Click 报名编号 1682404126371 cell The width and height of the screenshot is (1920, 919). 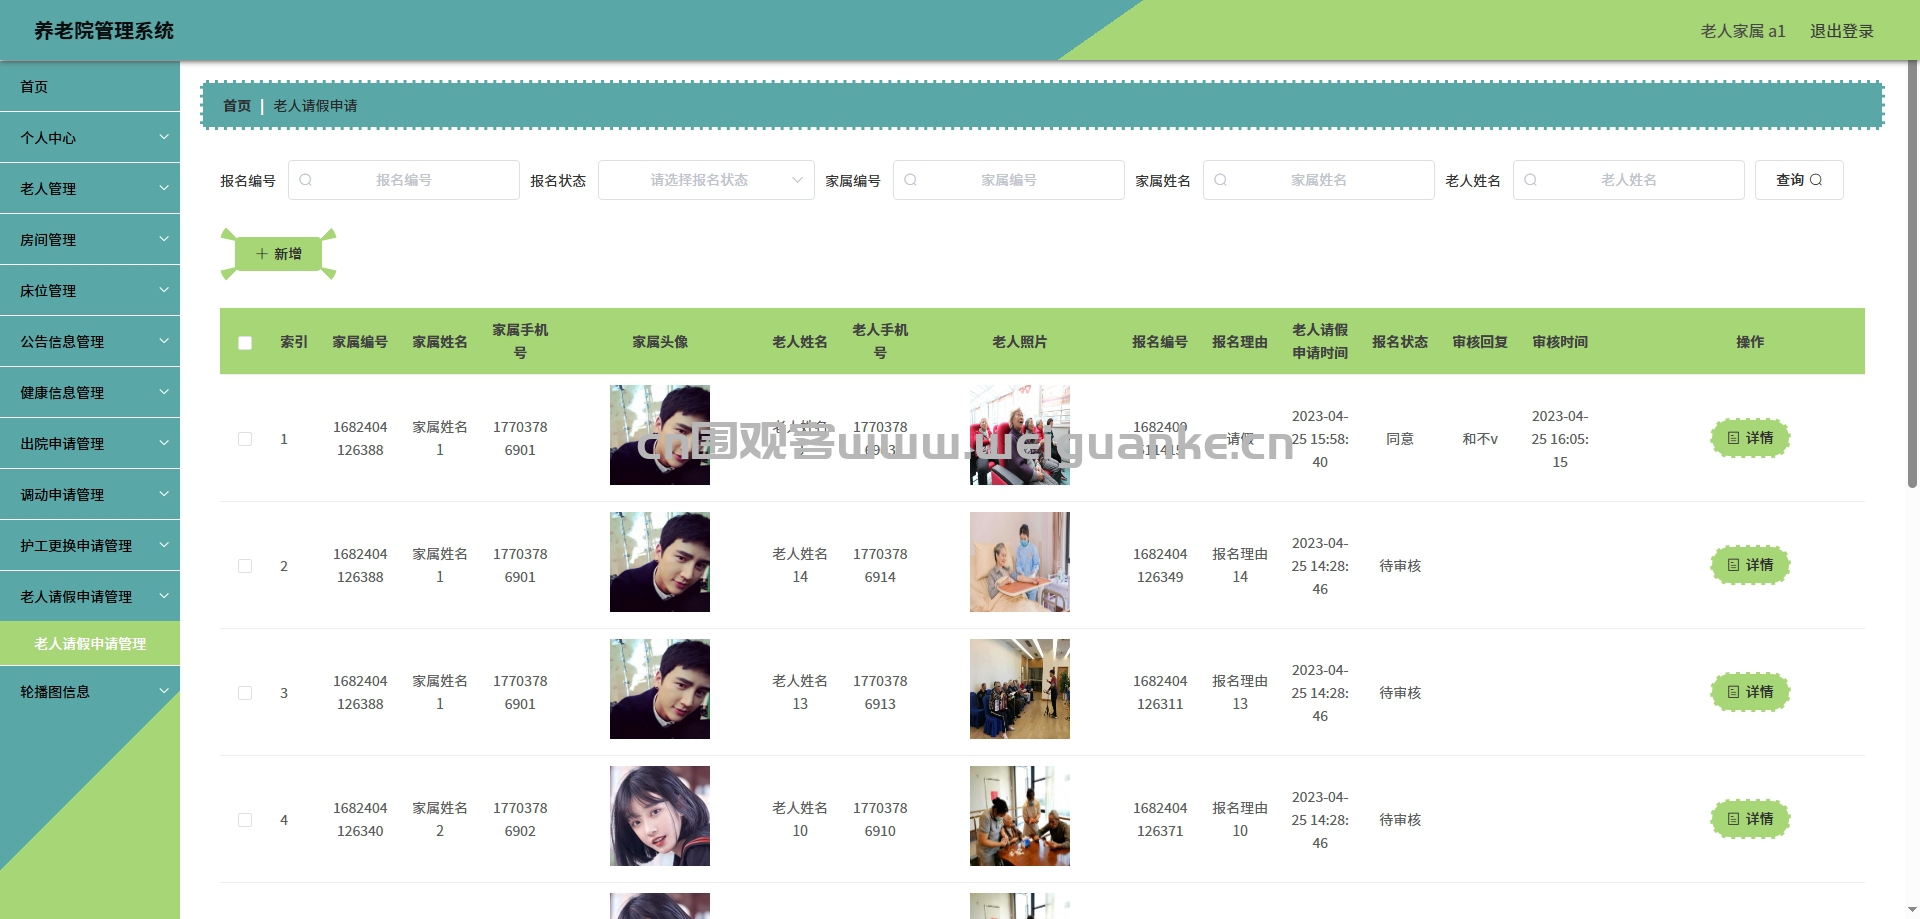pyautogui.click(x=1160, y=819)
